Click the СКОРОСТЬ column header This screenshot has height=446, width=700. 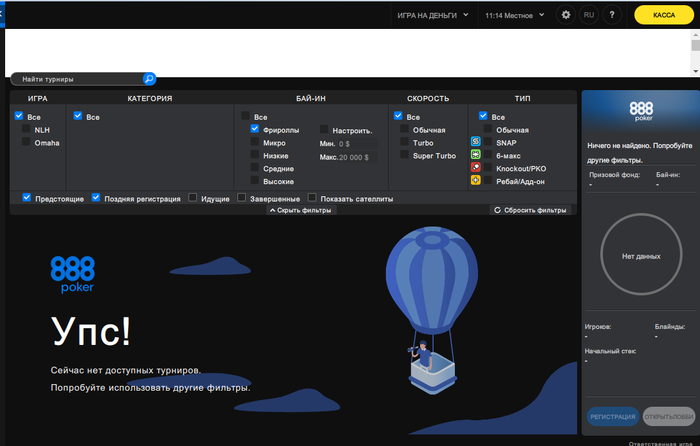click(428, 98)
